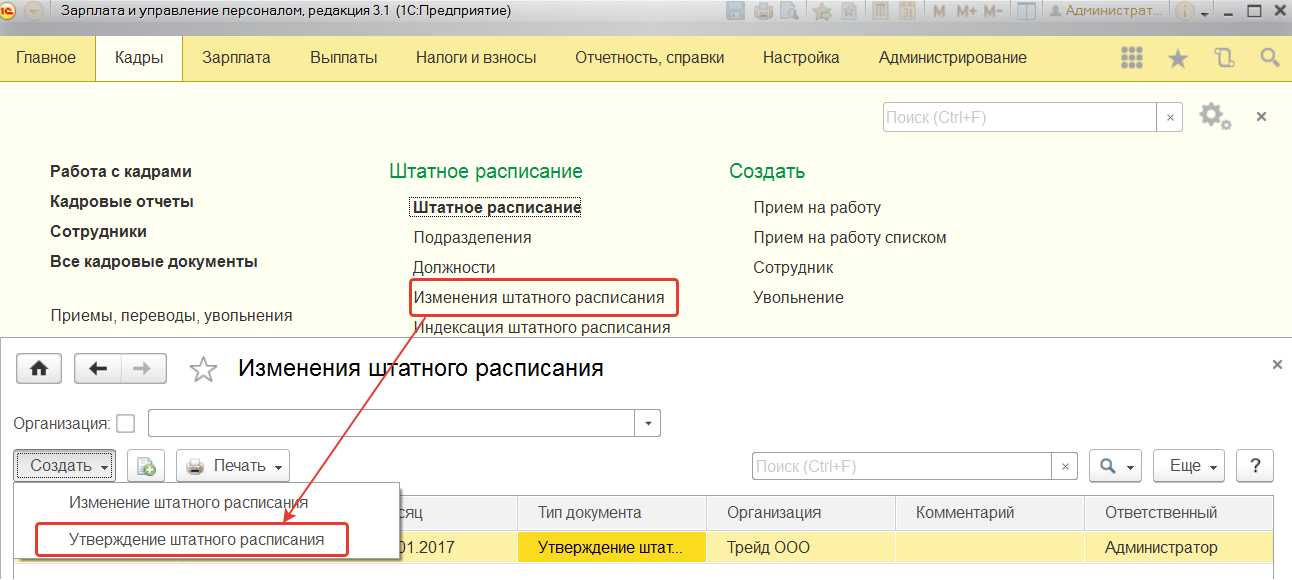This screenshot has height=580, width=1292.
Task: Open the Администрирование section tab
Action: [953, 58]
